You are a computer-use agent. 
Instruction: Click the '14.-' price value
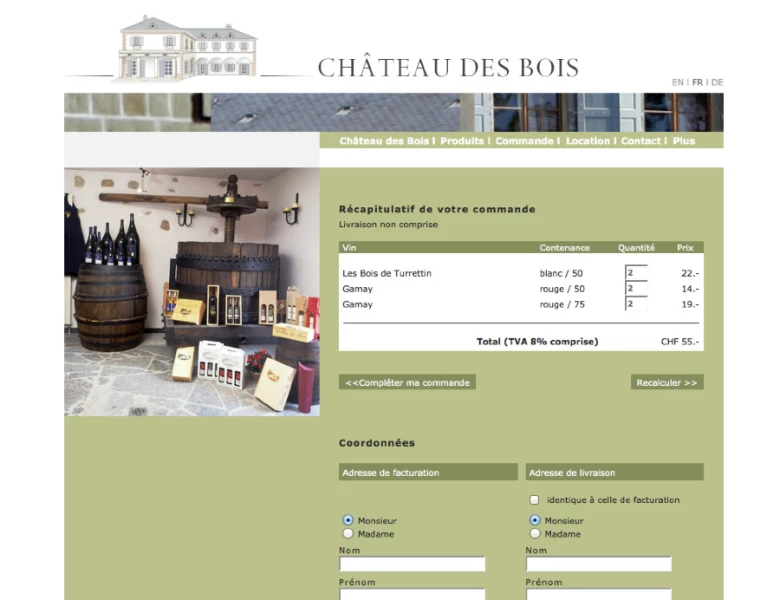click(690, 289)
